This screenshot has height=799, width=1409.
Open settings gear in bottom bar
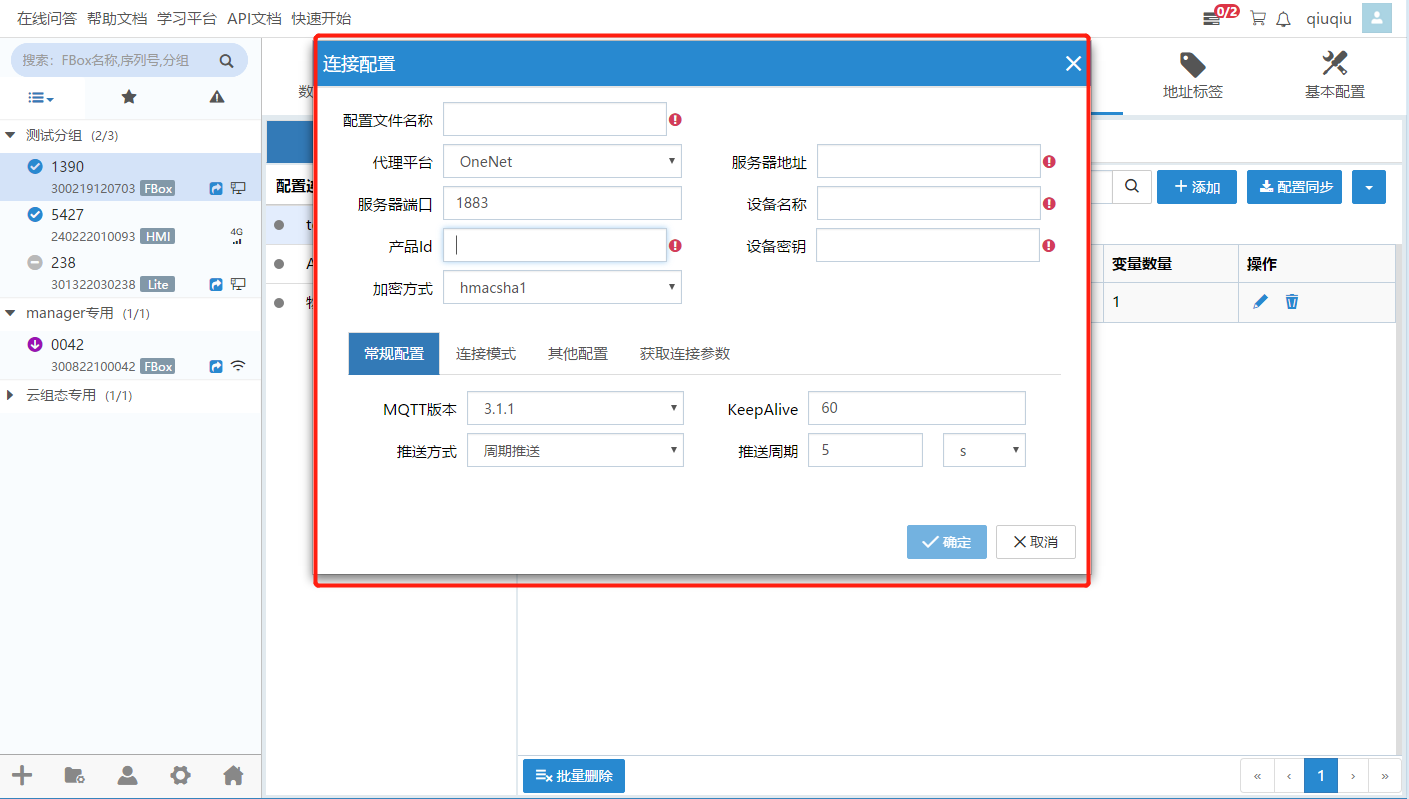[x=180, y=775]
